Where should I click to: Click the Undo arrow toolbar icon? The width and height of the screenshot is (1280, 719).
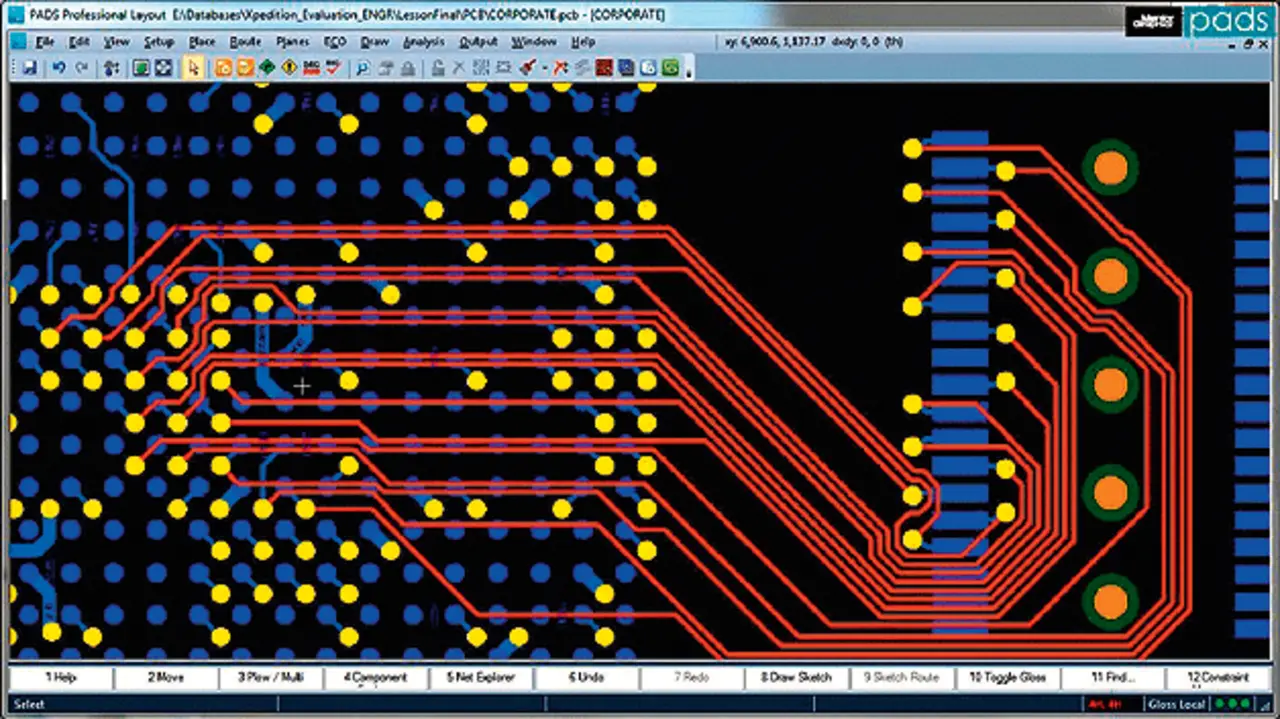tap(59, 68)
